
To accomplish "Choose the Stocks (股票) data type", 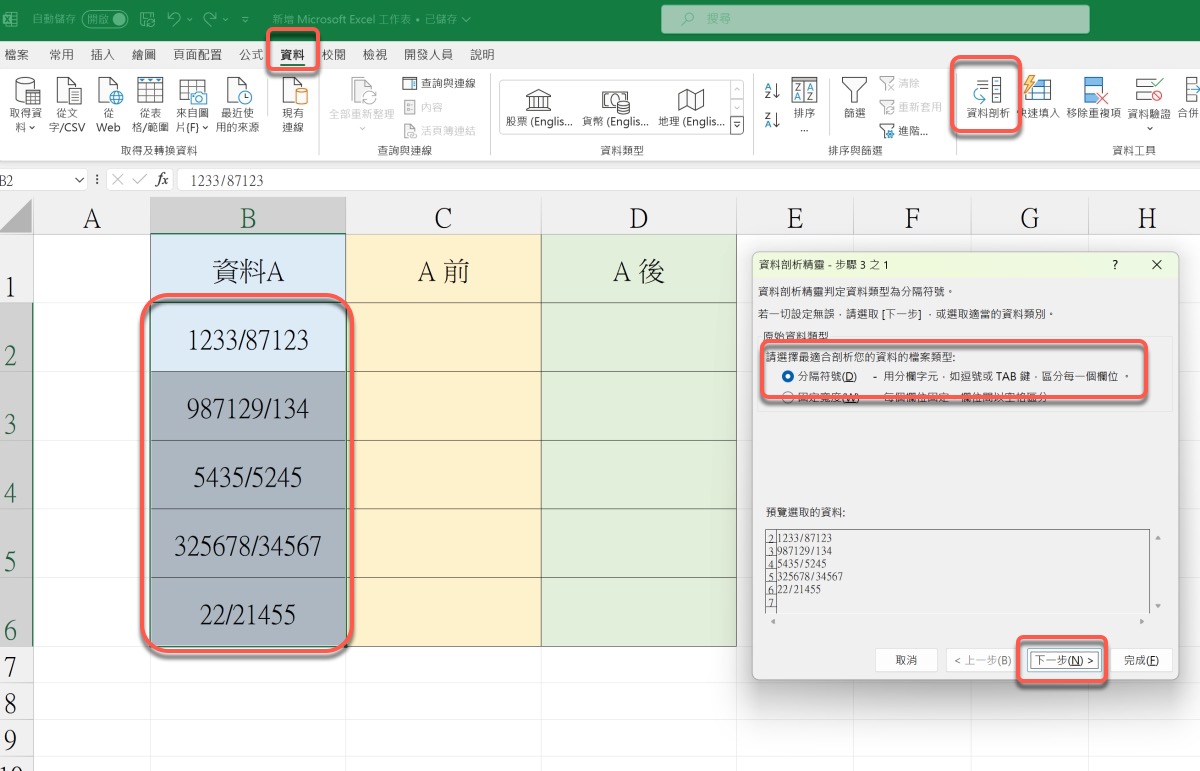I will click(538, 108).
